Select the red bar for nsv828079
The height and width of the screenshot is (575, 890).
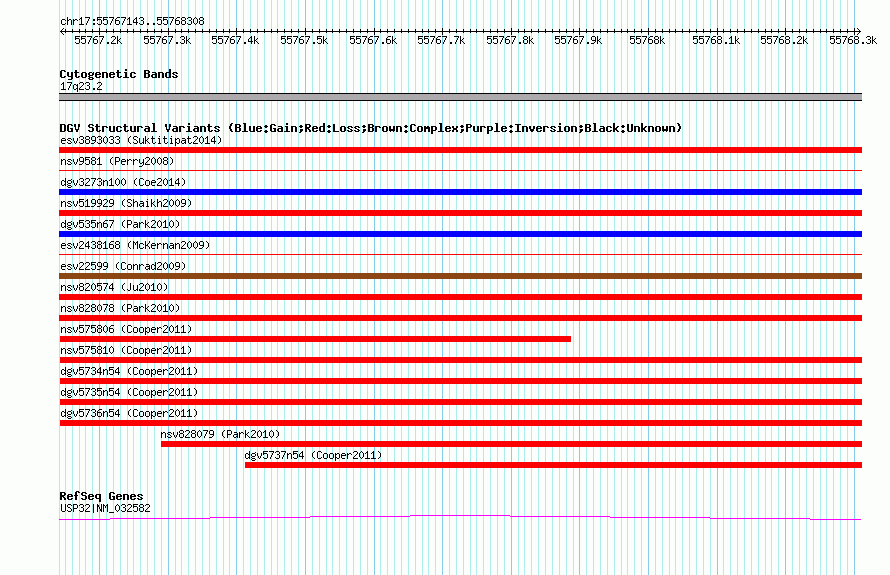point(511,444)
